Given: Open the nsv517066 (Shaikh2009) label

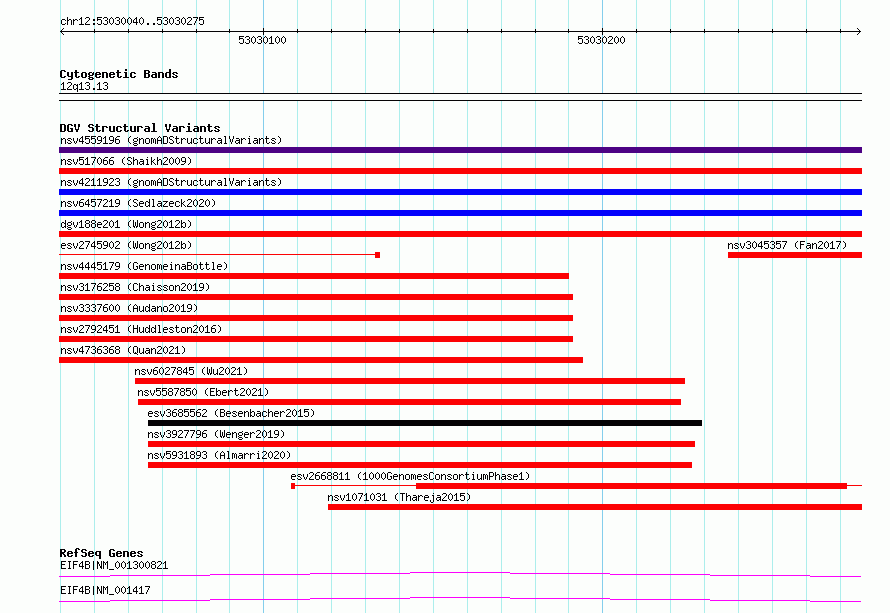Looking at the screenshot, I should pyautogui.click(x=126, y=161).
